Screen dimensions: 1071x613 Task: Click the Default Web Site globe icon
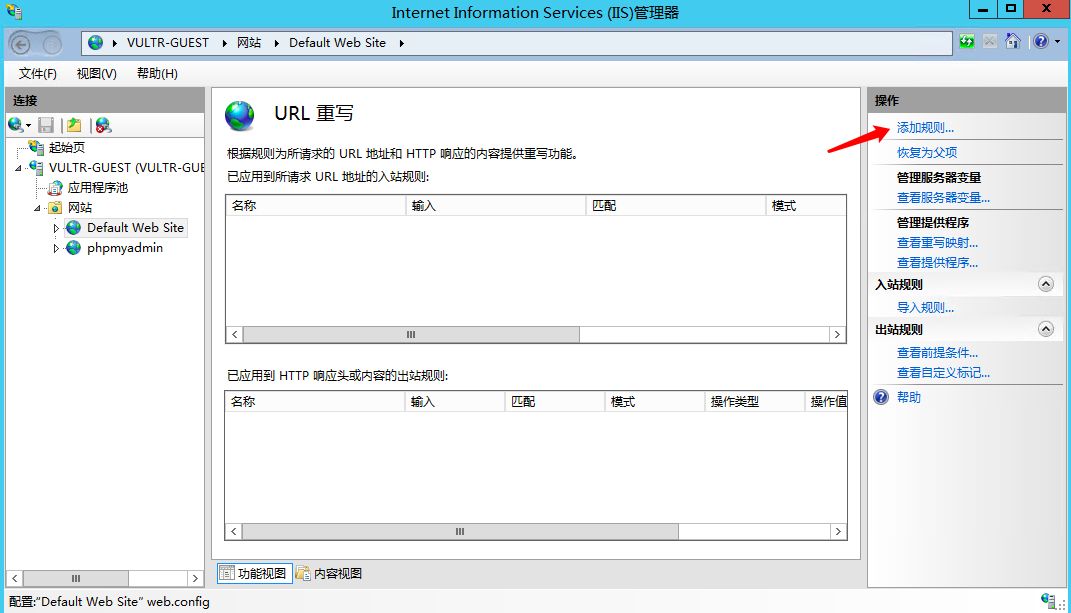tap(74, 228)
